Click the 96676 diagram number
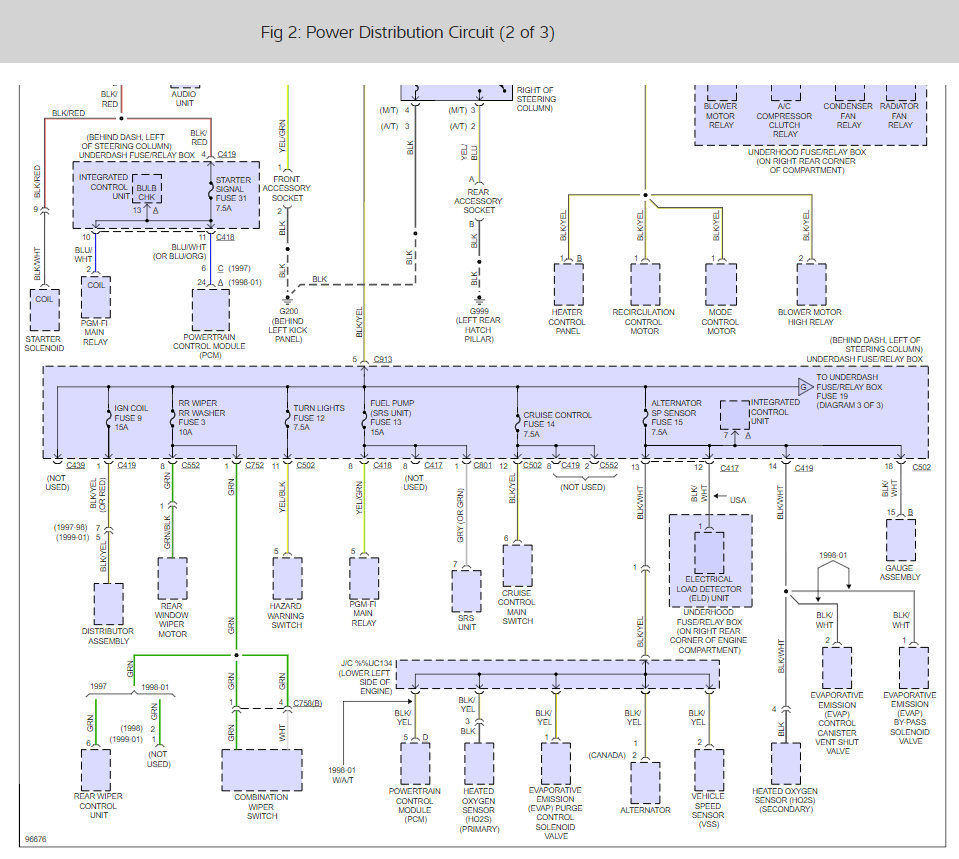This screenshot has height=859, width=959. 35,839
